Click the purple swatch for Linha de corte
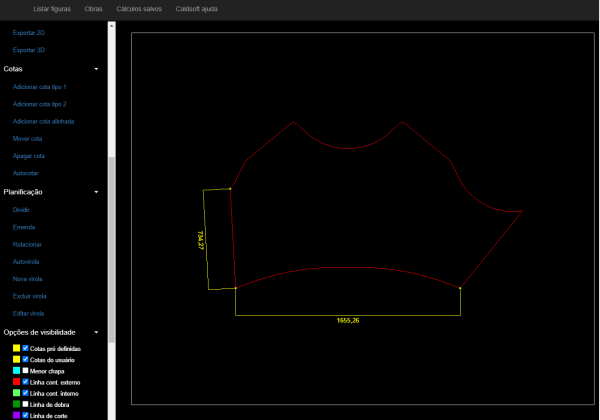This screenshot has width=600, height=420. pyautogui.click(x=16, y=414)
